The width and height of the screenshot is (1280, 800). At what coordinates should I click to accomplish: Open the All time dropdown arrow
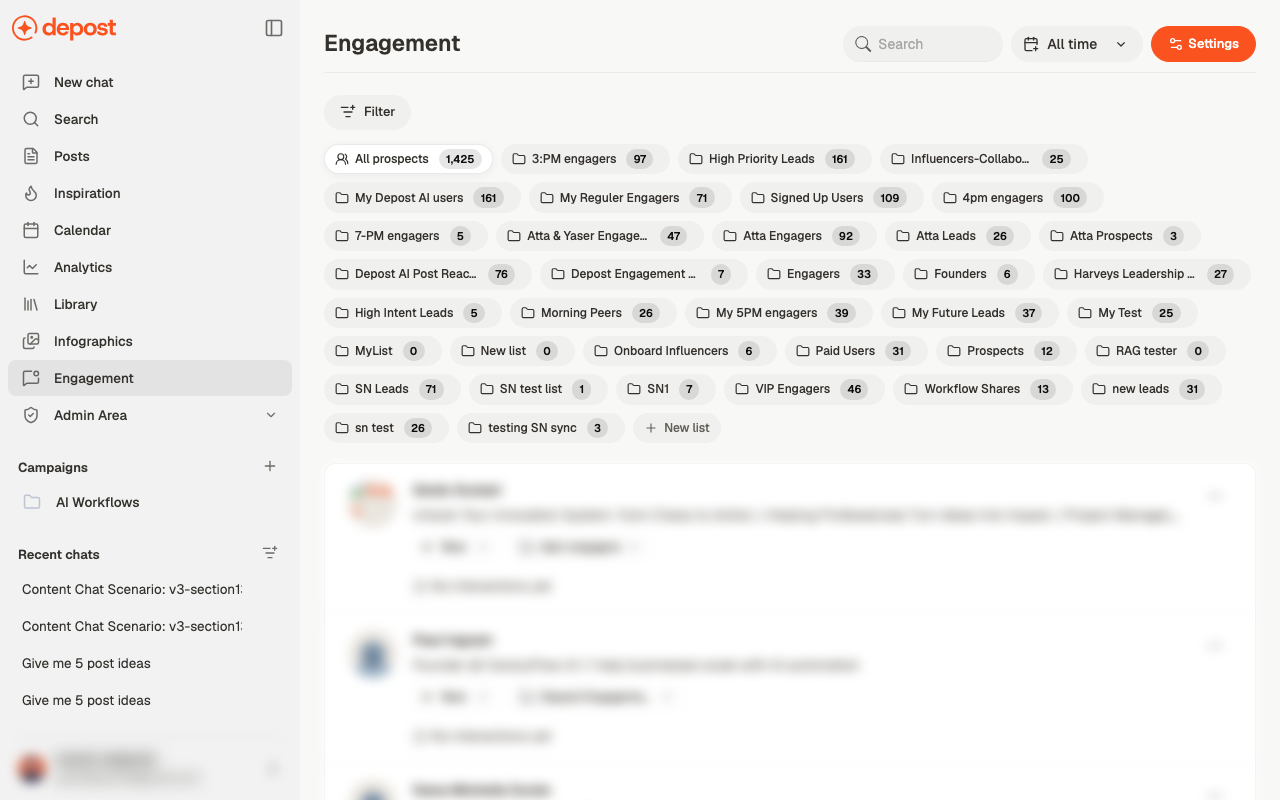[1121, 44]
